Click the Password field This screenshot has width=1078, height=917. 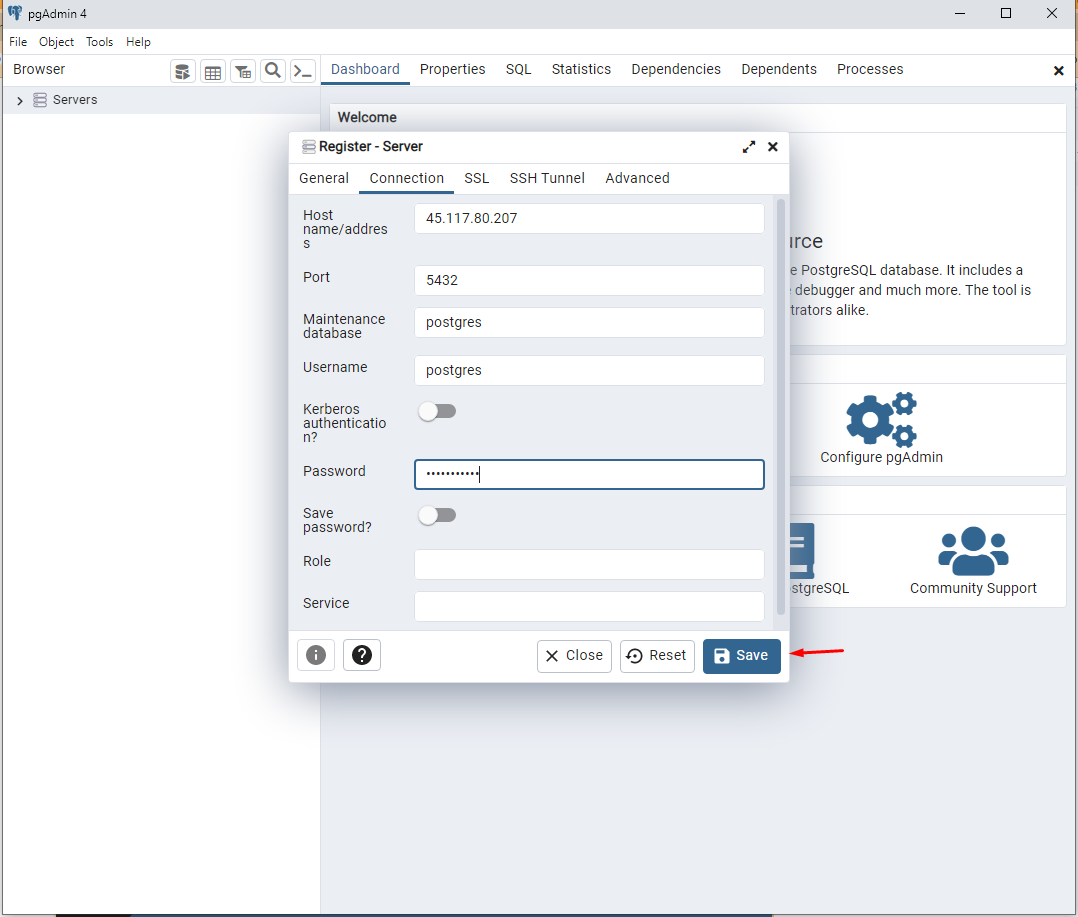point(589,474)
